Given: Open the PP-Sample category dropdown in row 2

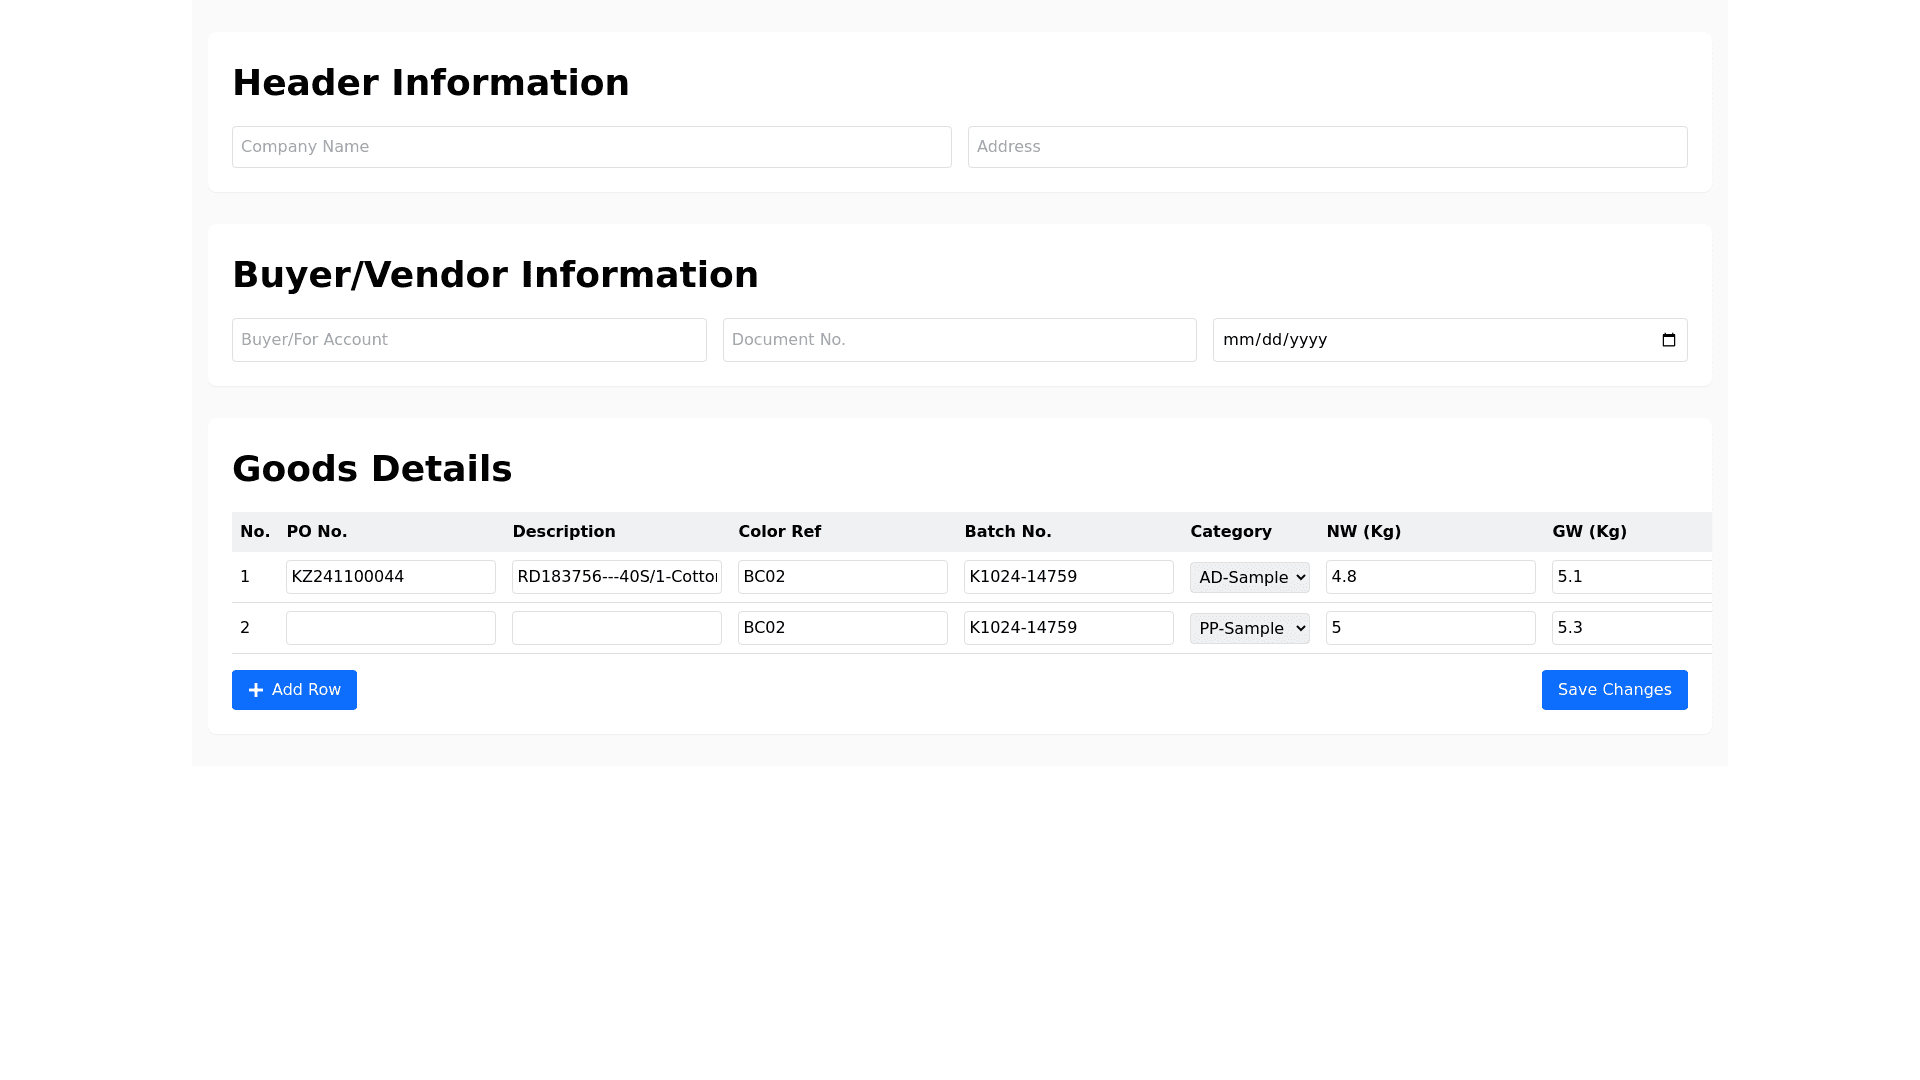Looking at the screenshot, I should [x=1249, y=628].
